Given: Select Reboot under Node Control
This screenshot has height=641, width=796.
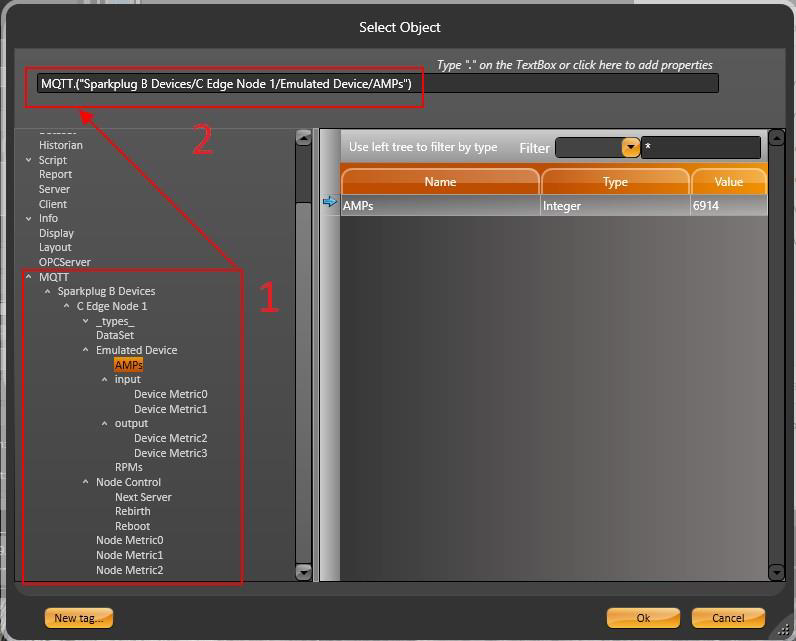Looking at the screenshot, I should pos(132,526).
